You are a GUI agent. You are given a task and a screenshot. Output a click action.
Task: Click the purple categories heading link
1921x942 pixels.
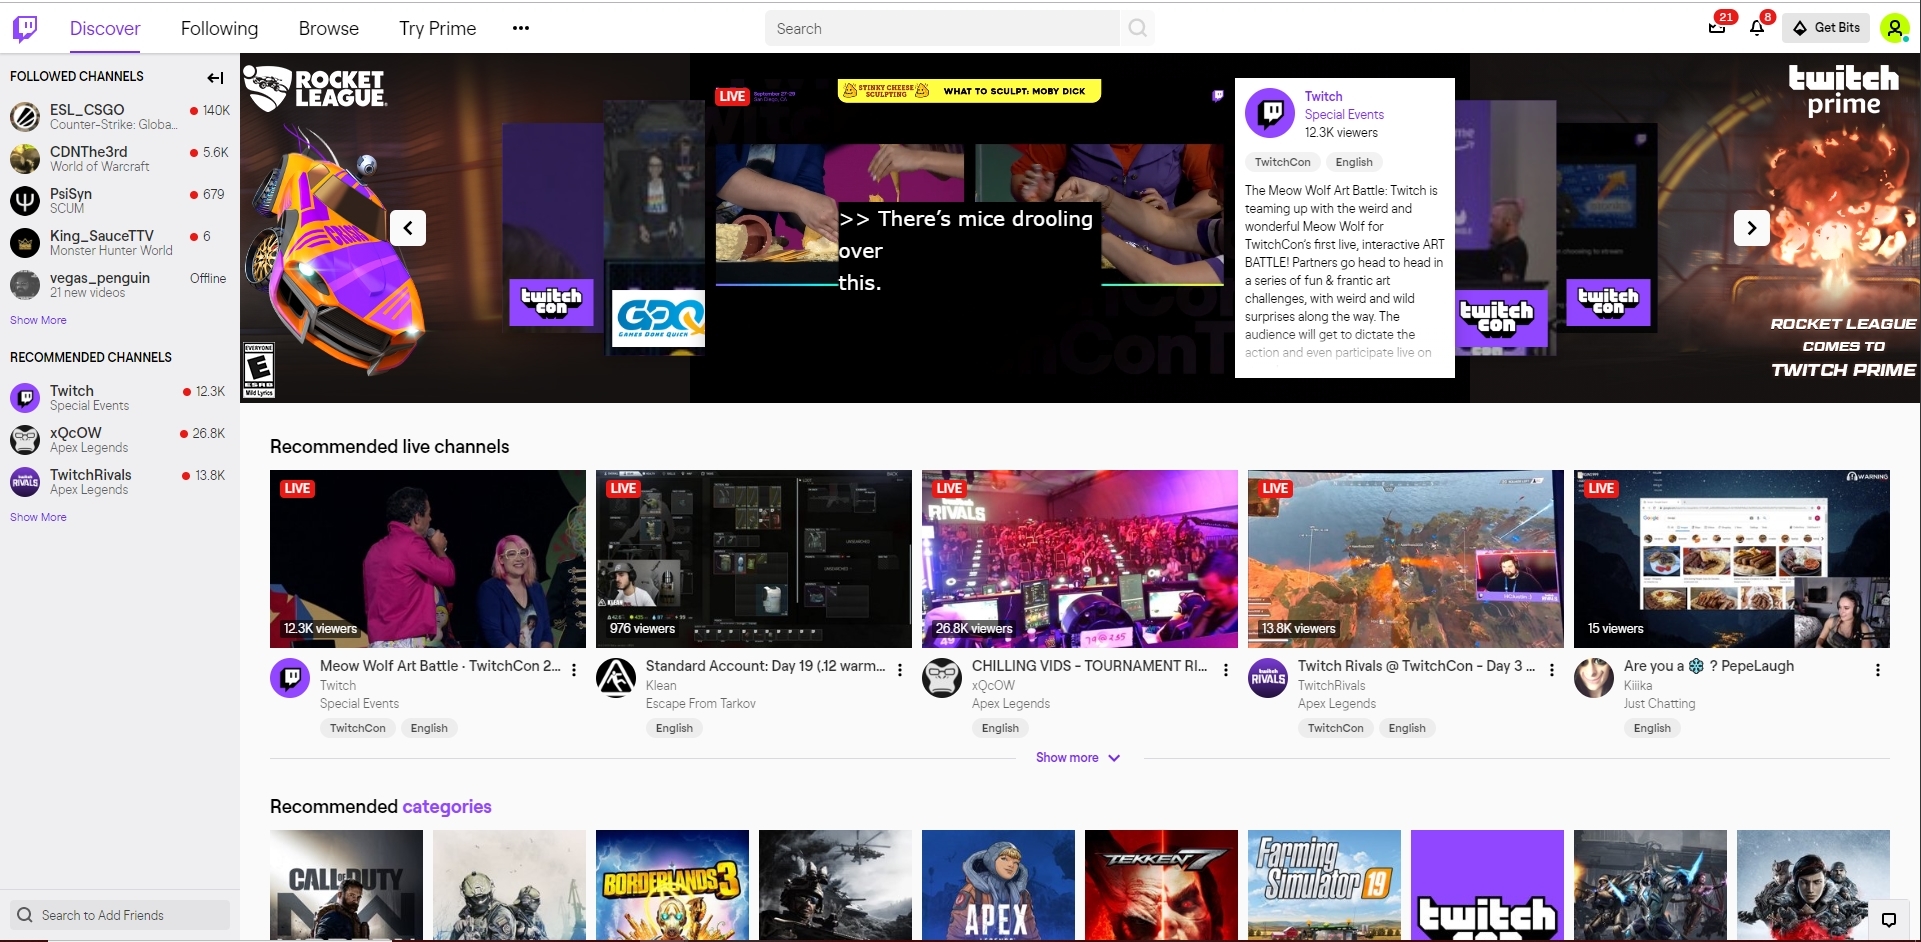447,807
